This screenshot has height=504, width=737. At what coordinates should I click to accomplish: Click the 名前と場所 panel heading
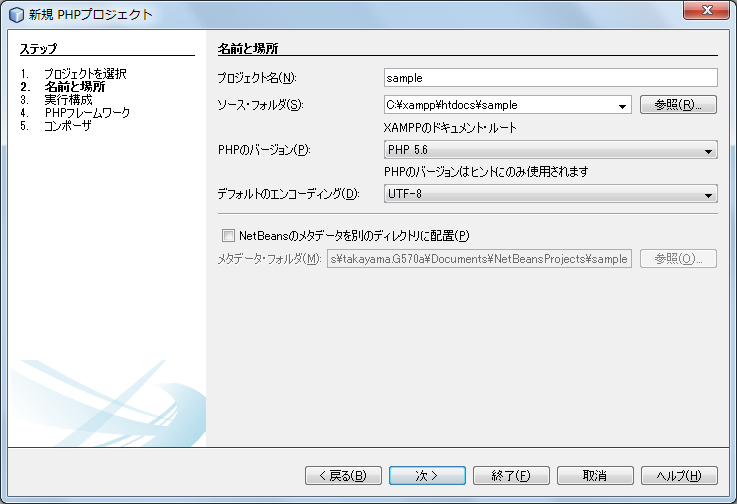click(x=248, y=48)
